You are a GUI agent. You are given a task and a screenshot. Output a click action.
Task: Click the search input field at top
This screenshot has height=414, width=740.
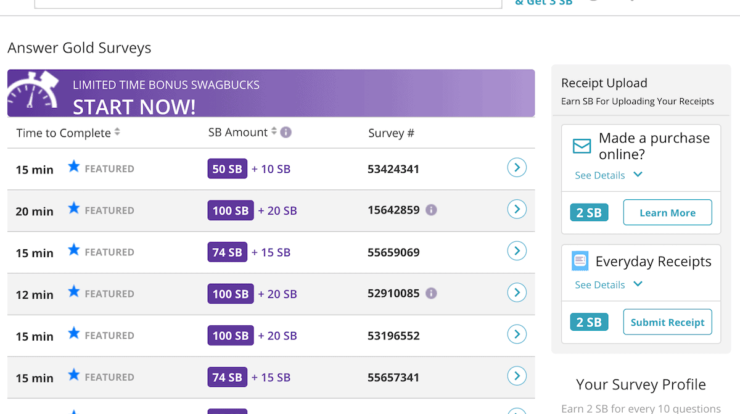click(x=268, y=4)
